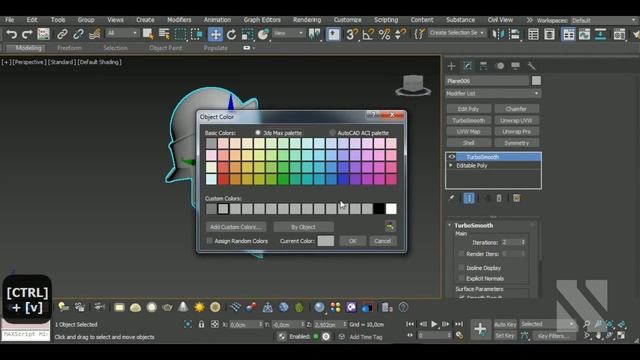Click the Symmetry modifier button
640x360 pixels.
tap(516, 143)
